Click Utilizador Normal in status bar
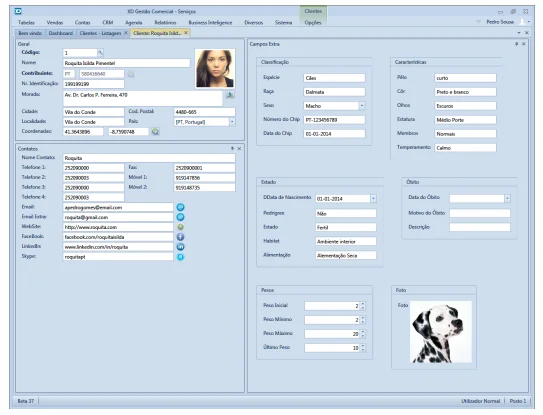This screenshot has height=415, width=543. point(480,401)
